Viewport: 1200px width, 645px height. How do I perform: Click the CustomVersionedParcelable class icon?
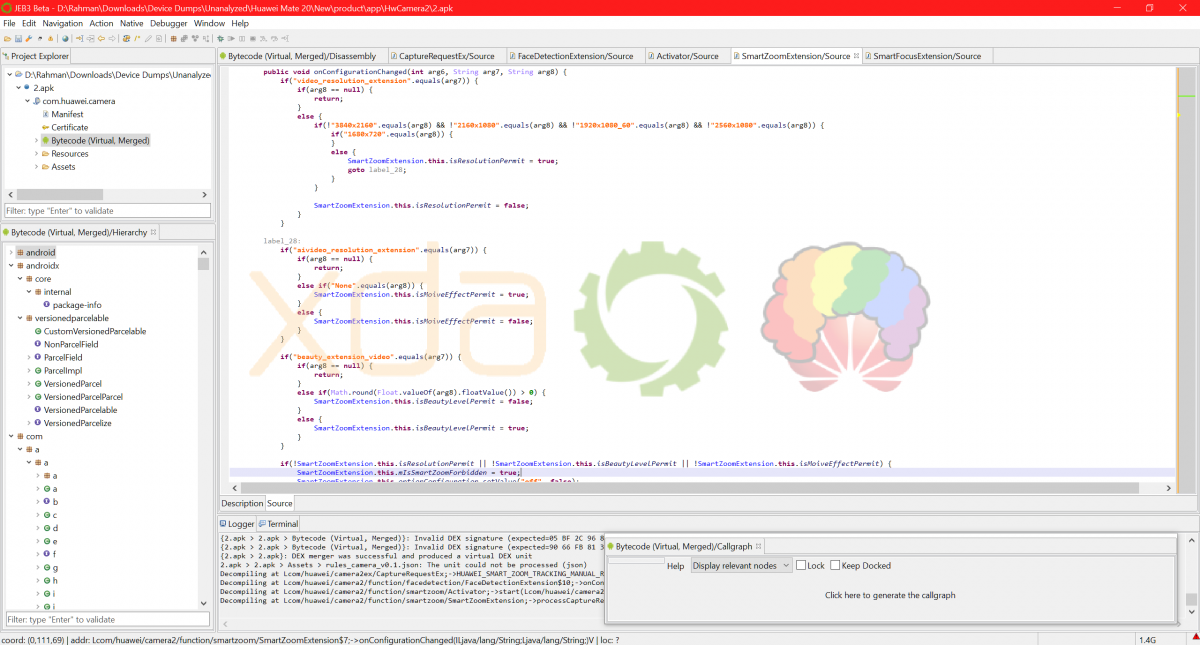pos(37,331)
